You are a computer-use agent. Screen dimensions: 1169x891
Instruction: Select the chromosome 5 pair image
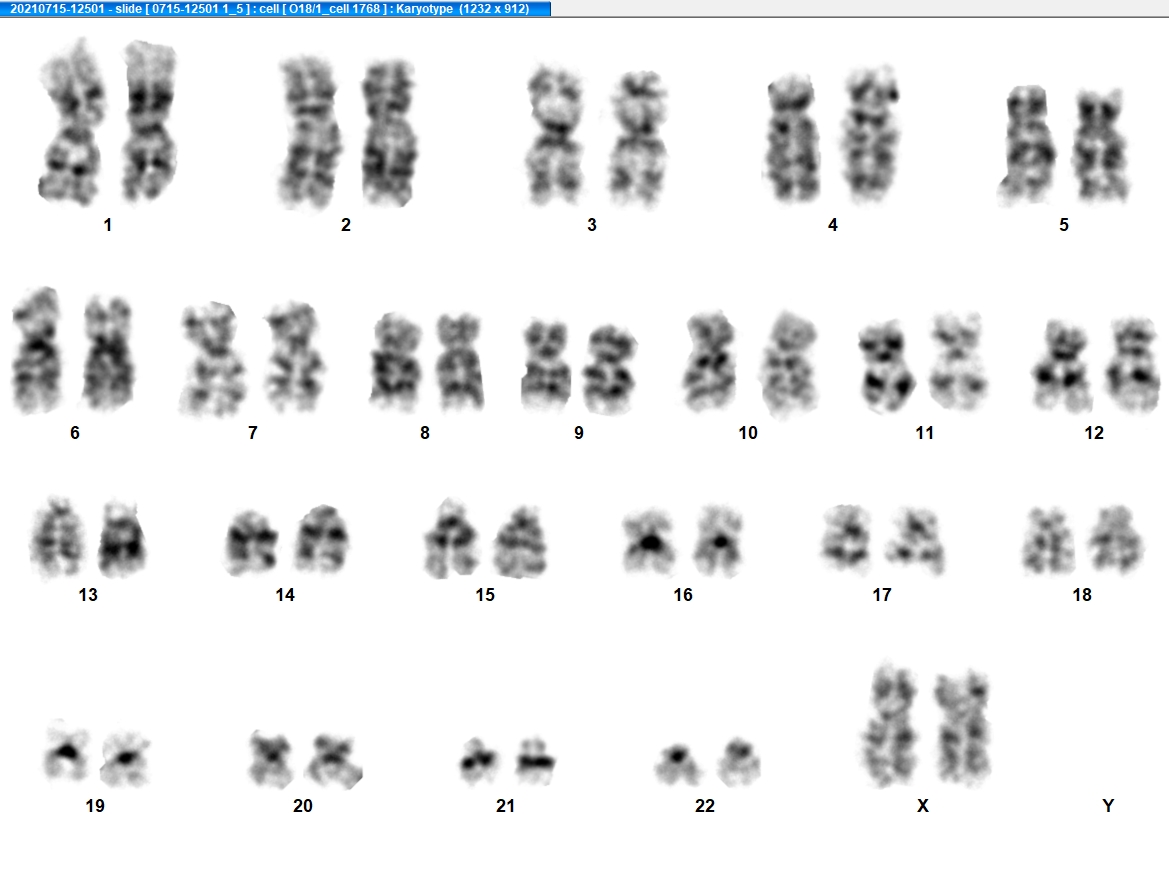(x=1064, y=145)
